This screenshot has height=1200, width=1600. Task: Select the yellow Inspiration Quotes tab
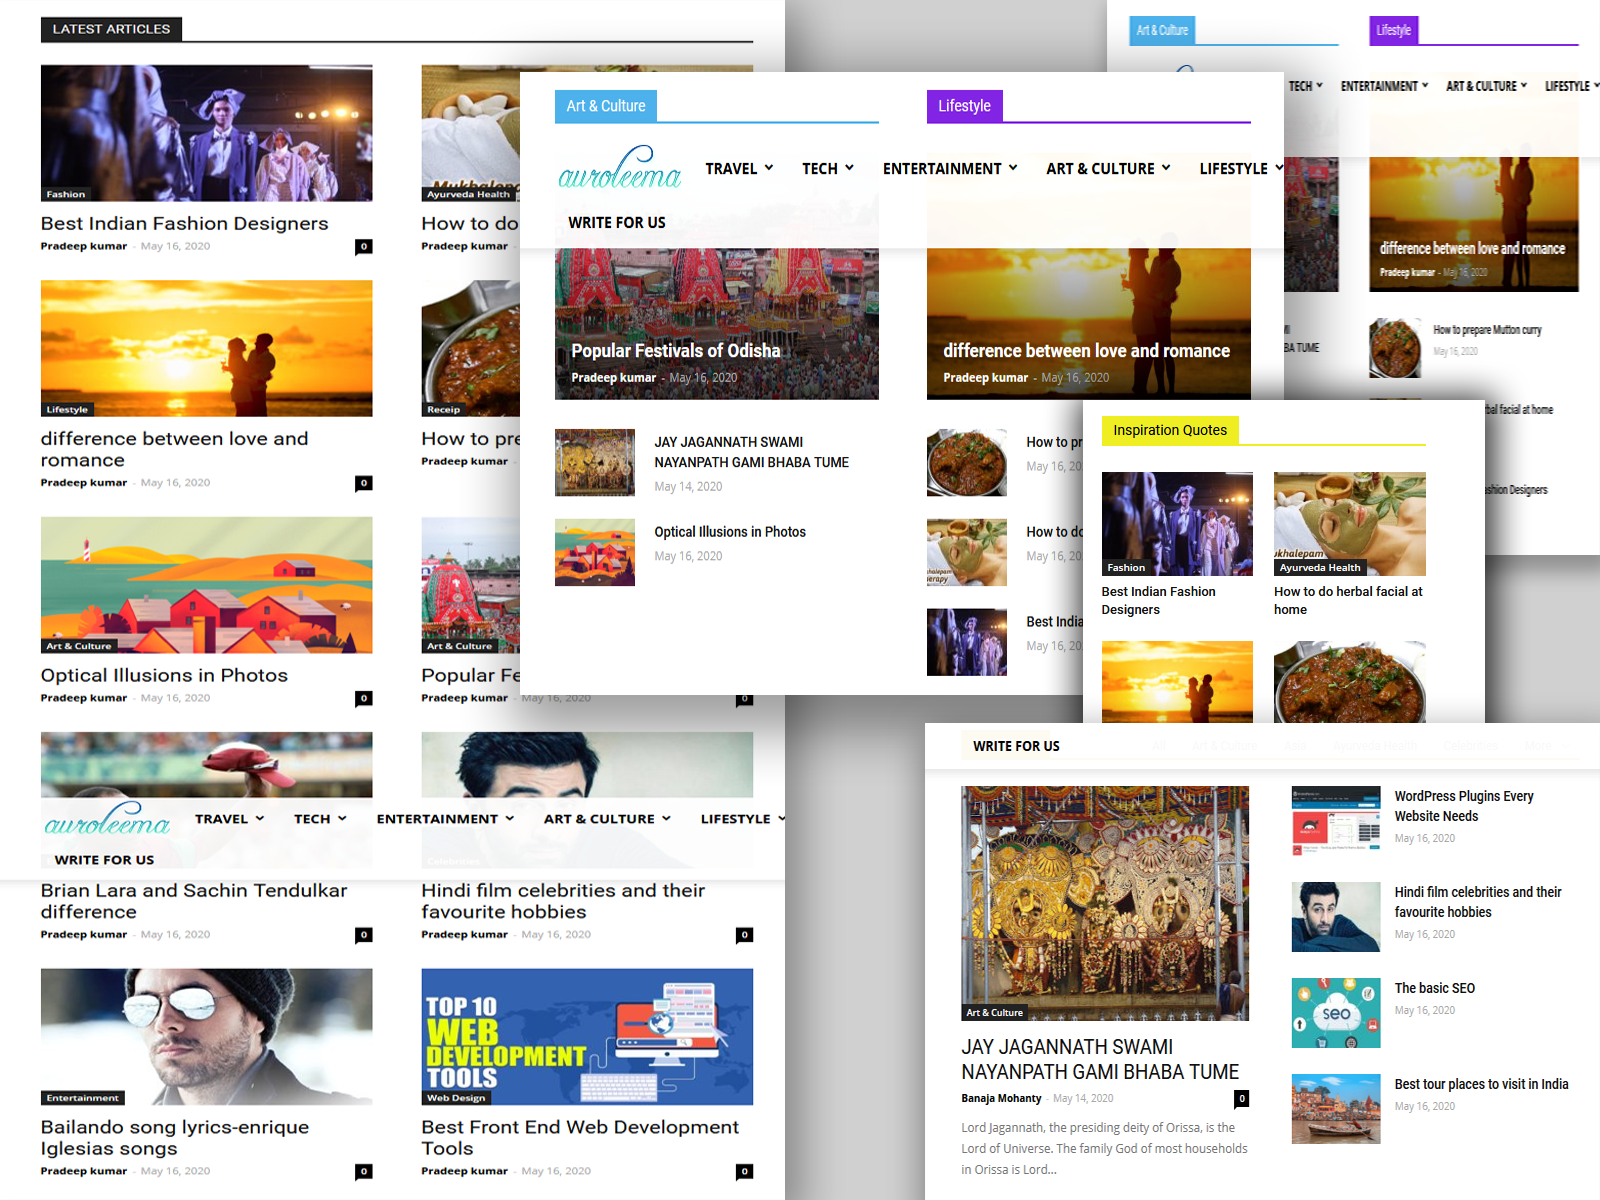[1170, 431]
